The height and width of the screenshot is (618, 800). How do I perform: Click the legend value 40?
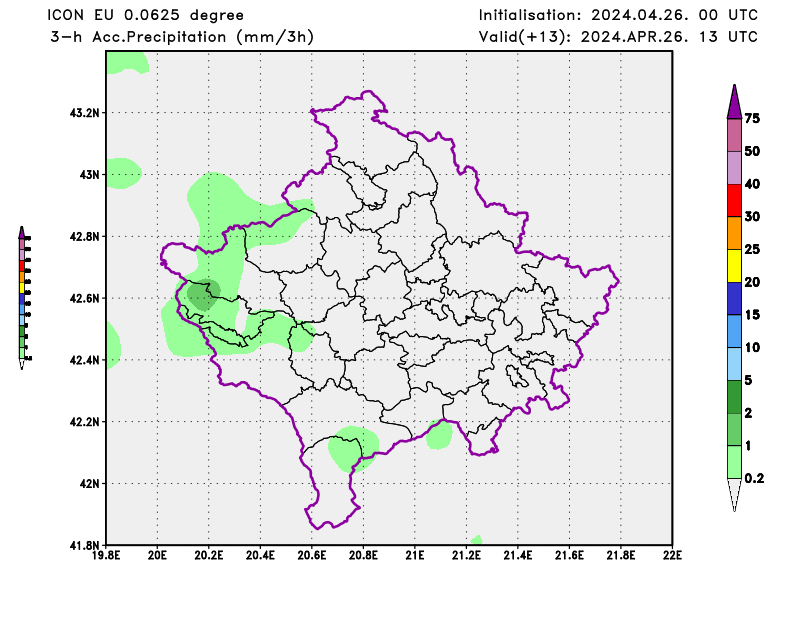752,184
